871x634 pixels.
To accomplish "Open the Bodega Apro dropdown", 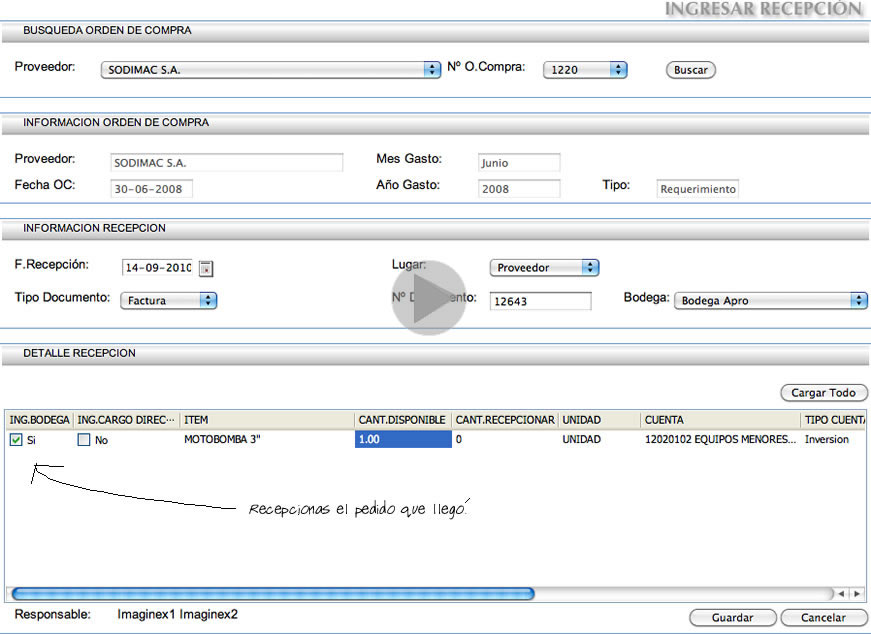I will (770, 301).
